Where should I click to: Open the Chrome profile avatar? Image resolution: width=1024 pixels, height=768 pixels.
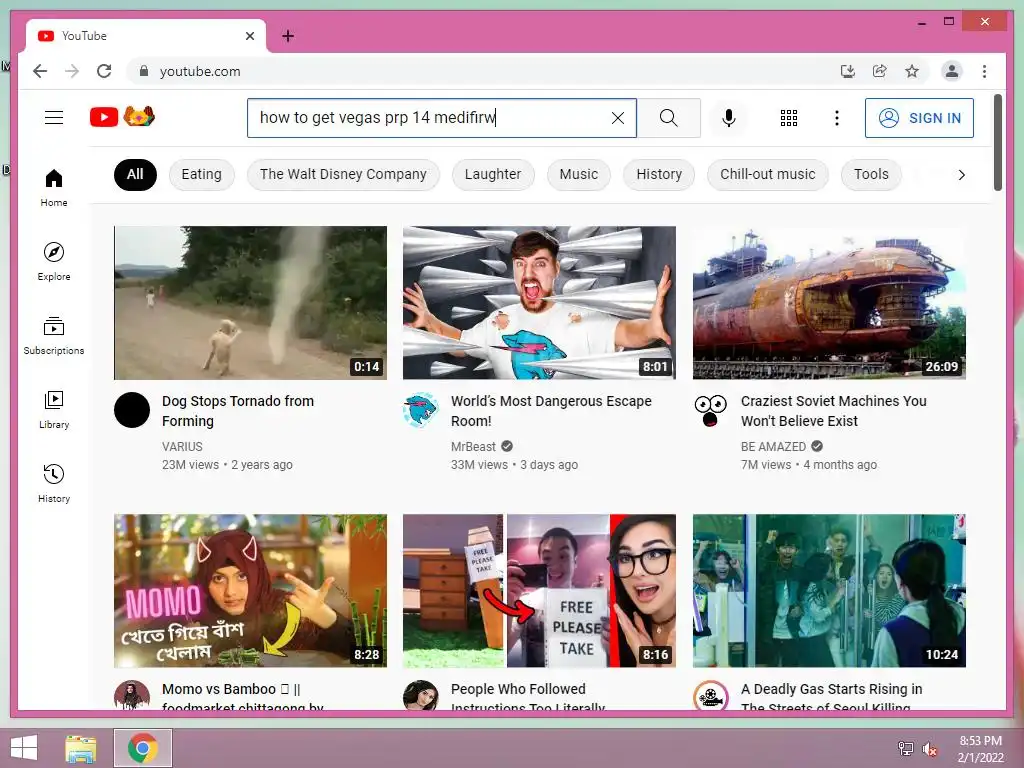952,71
